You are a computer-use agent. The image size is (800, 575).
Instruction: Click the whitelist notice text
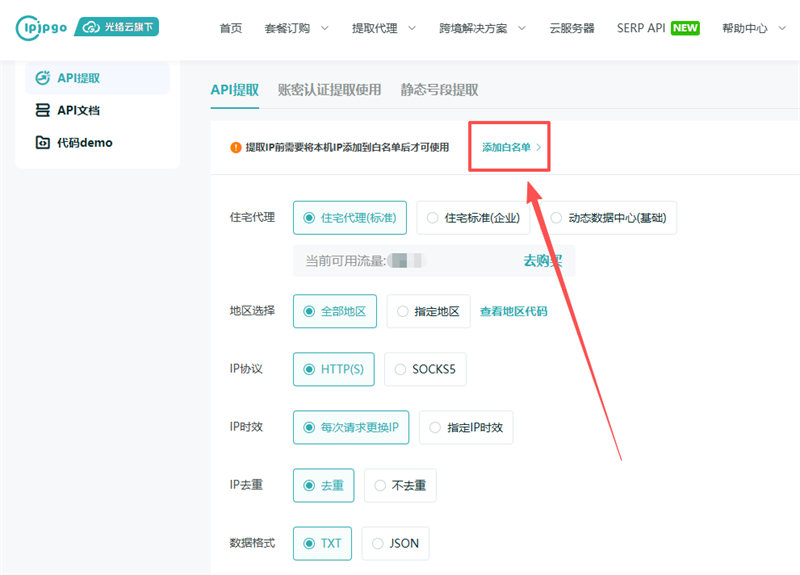tap(347, 147)
